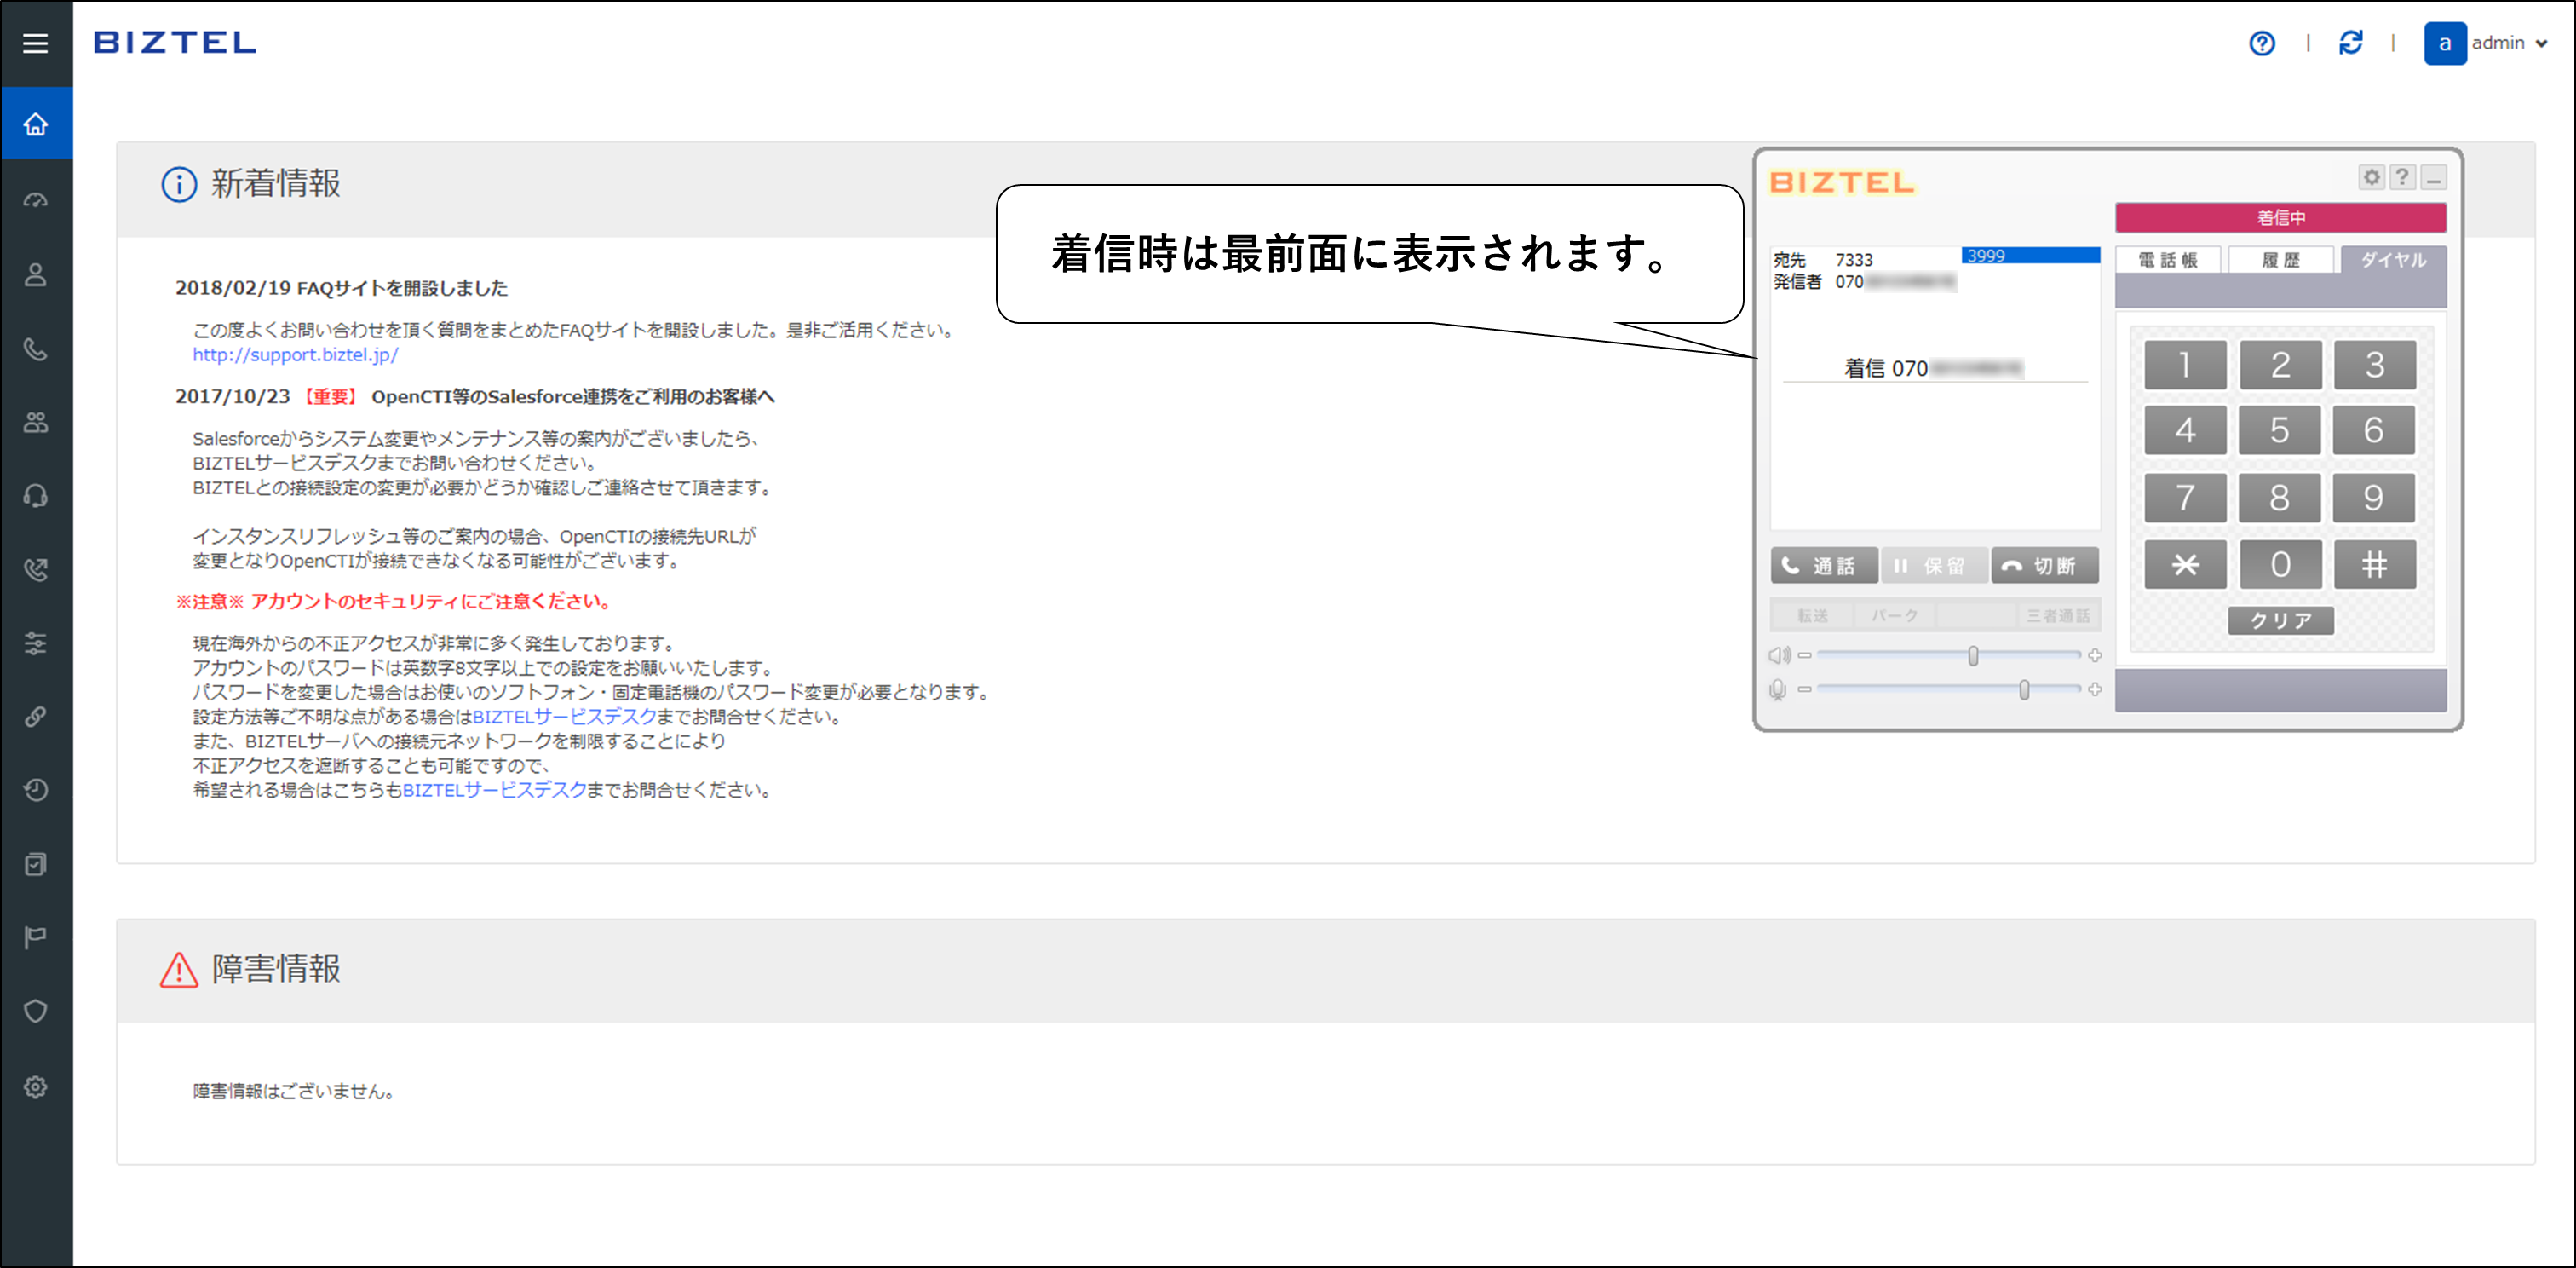This screenshot has height=1268, width=2576.
Task: Open help question mark in header
Action: pos(2262,43)
